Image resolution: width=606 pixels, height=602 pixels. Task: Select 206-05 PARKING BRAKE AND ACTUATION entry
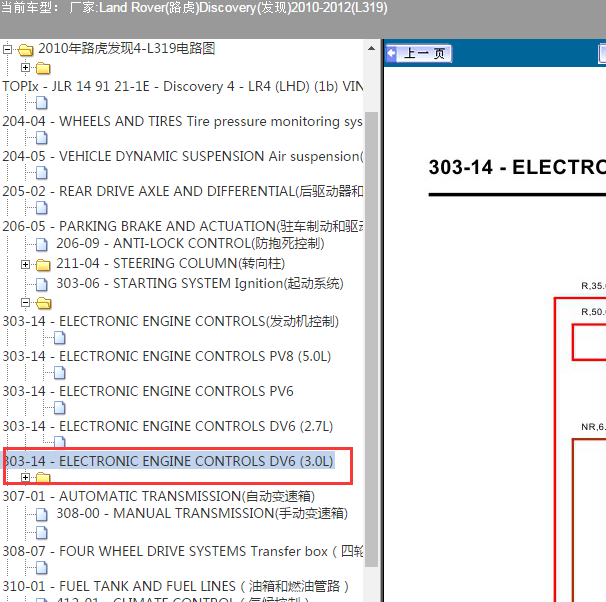pos(182,226)
